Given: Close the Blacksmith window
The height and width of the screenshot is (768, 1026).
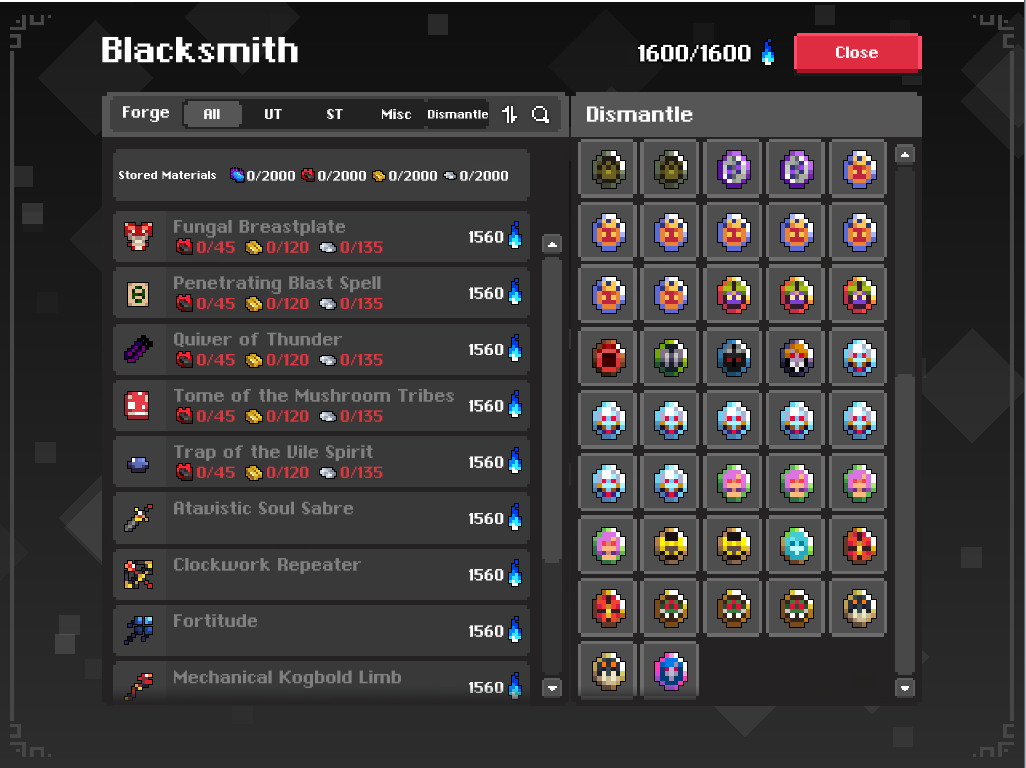Looking at the screenshot, I should pos(857,52).
